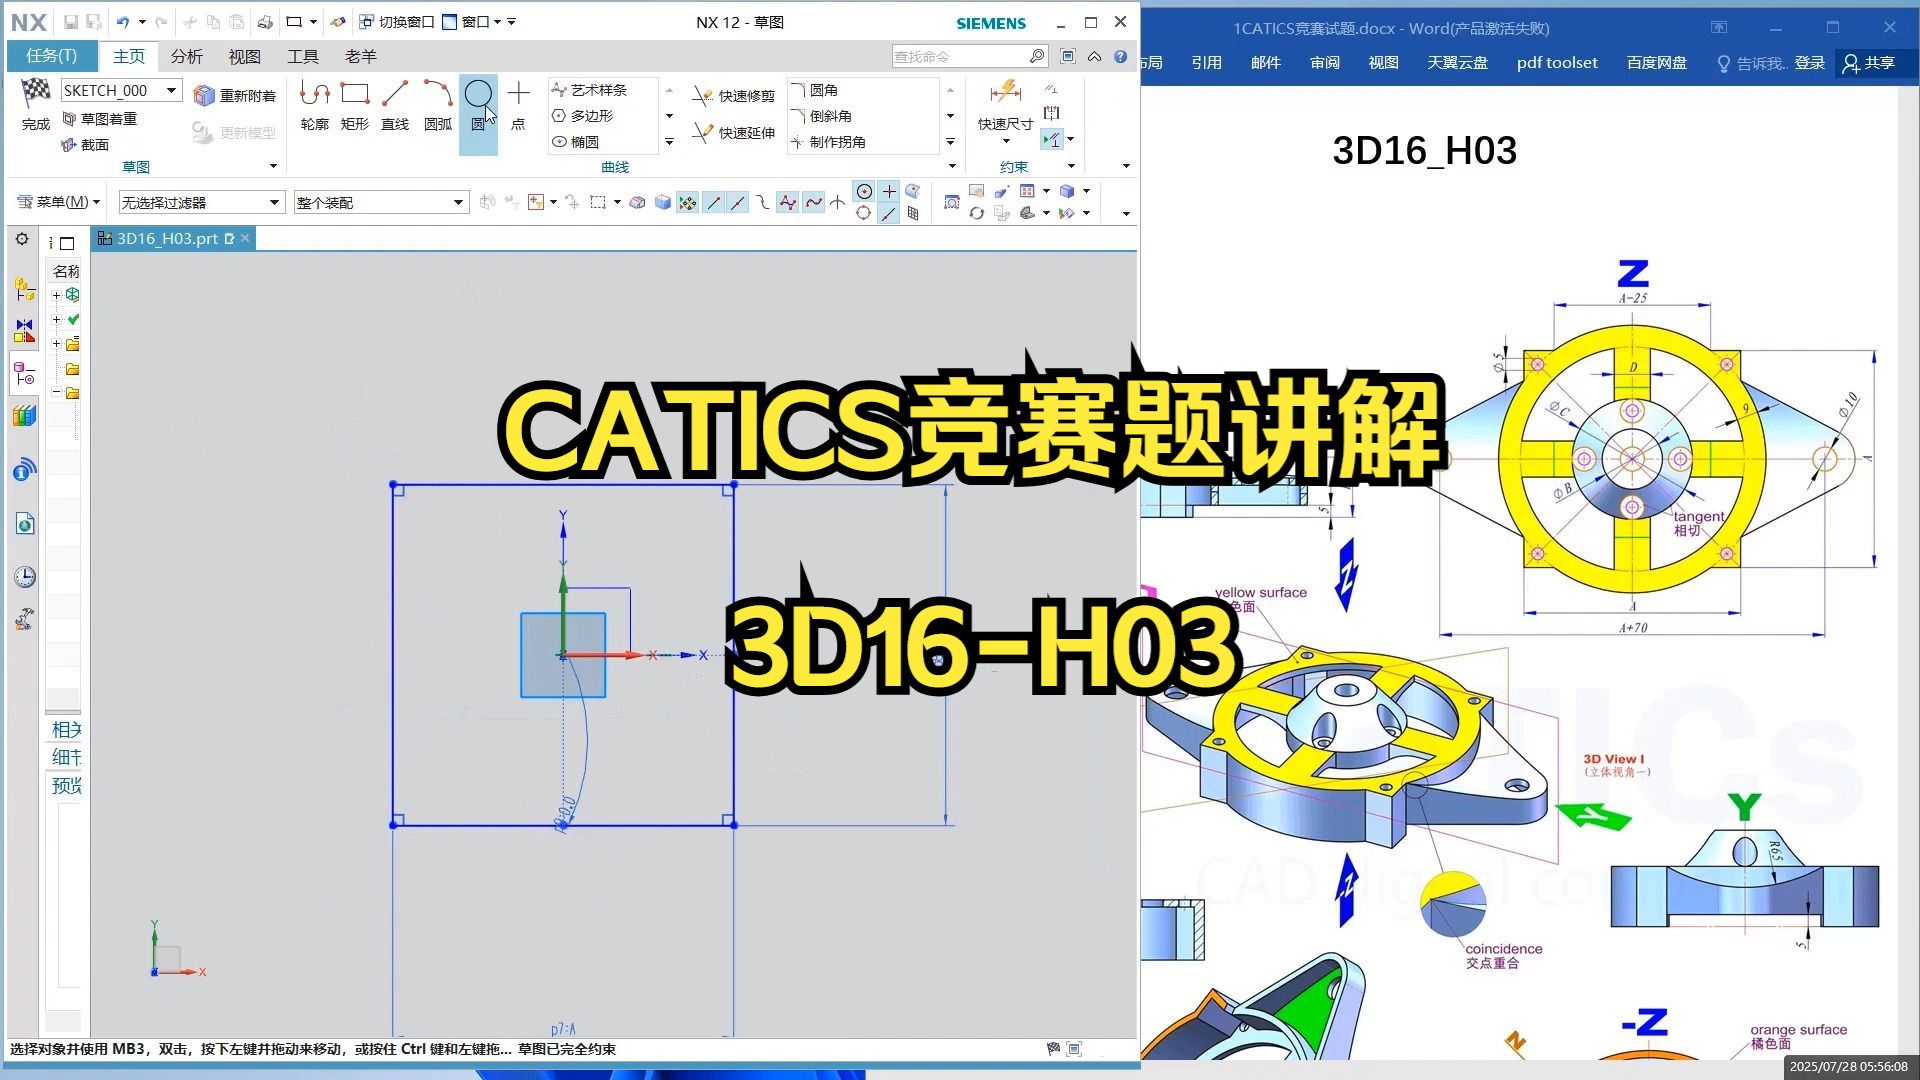
Task: Select the 矩形 (Rectangle) tool
Action: point(355,105)
